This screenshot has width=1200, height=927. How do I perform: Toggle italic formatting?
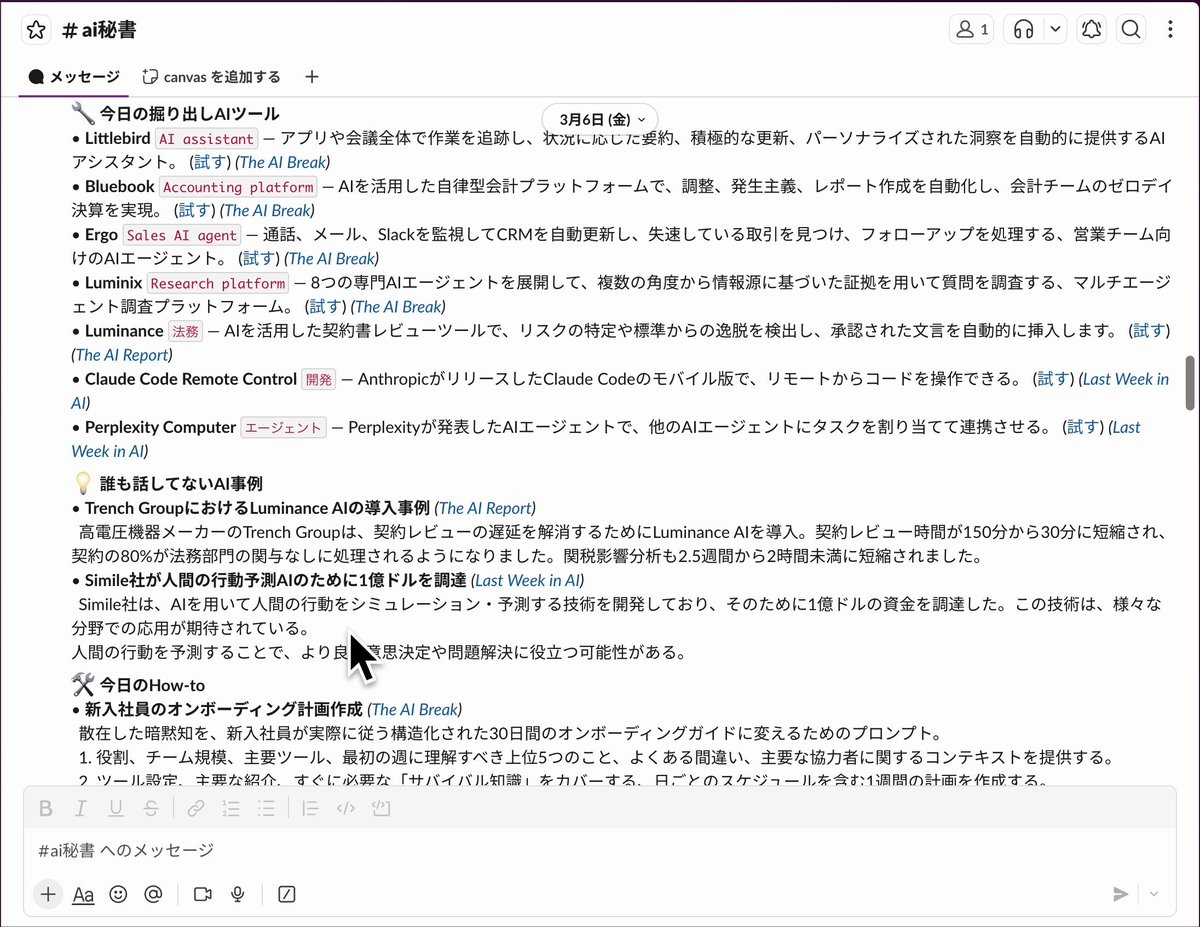[81, 808]
